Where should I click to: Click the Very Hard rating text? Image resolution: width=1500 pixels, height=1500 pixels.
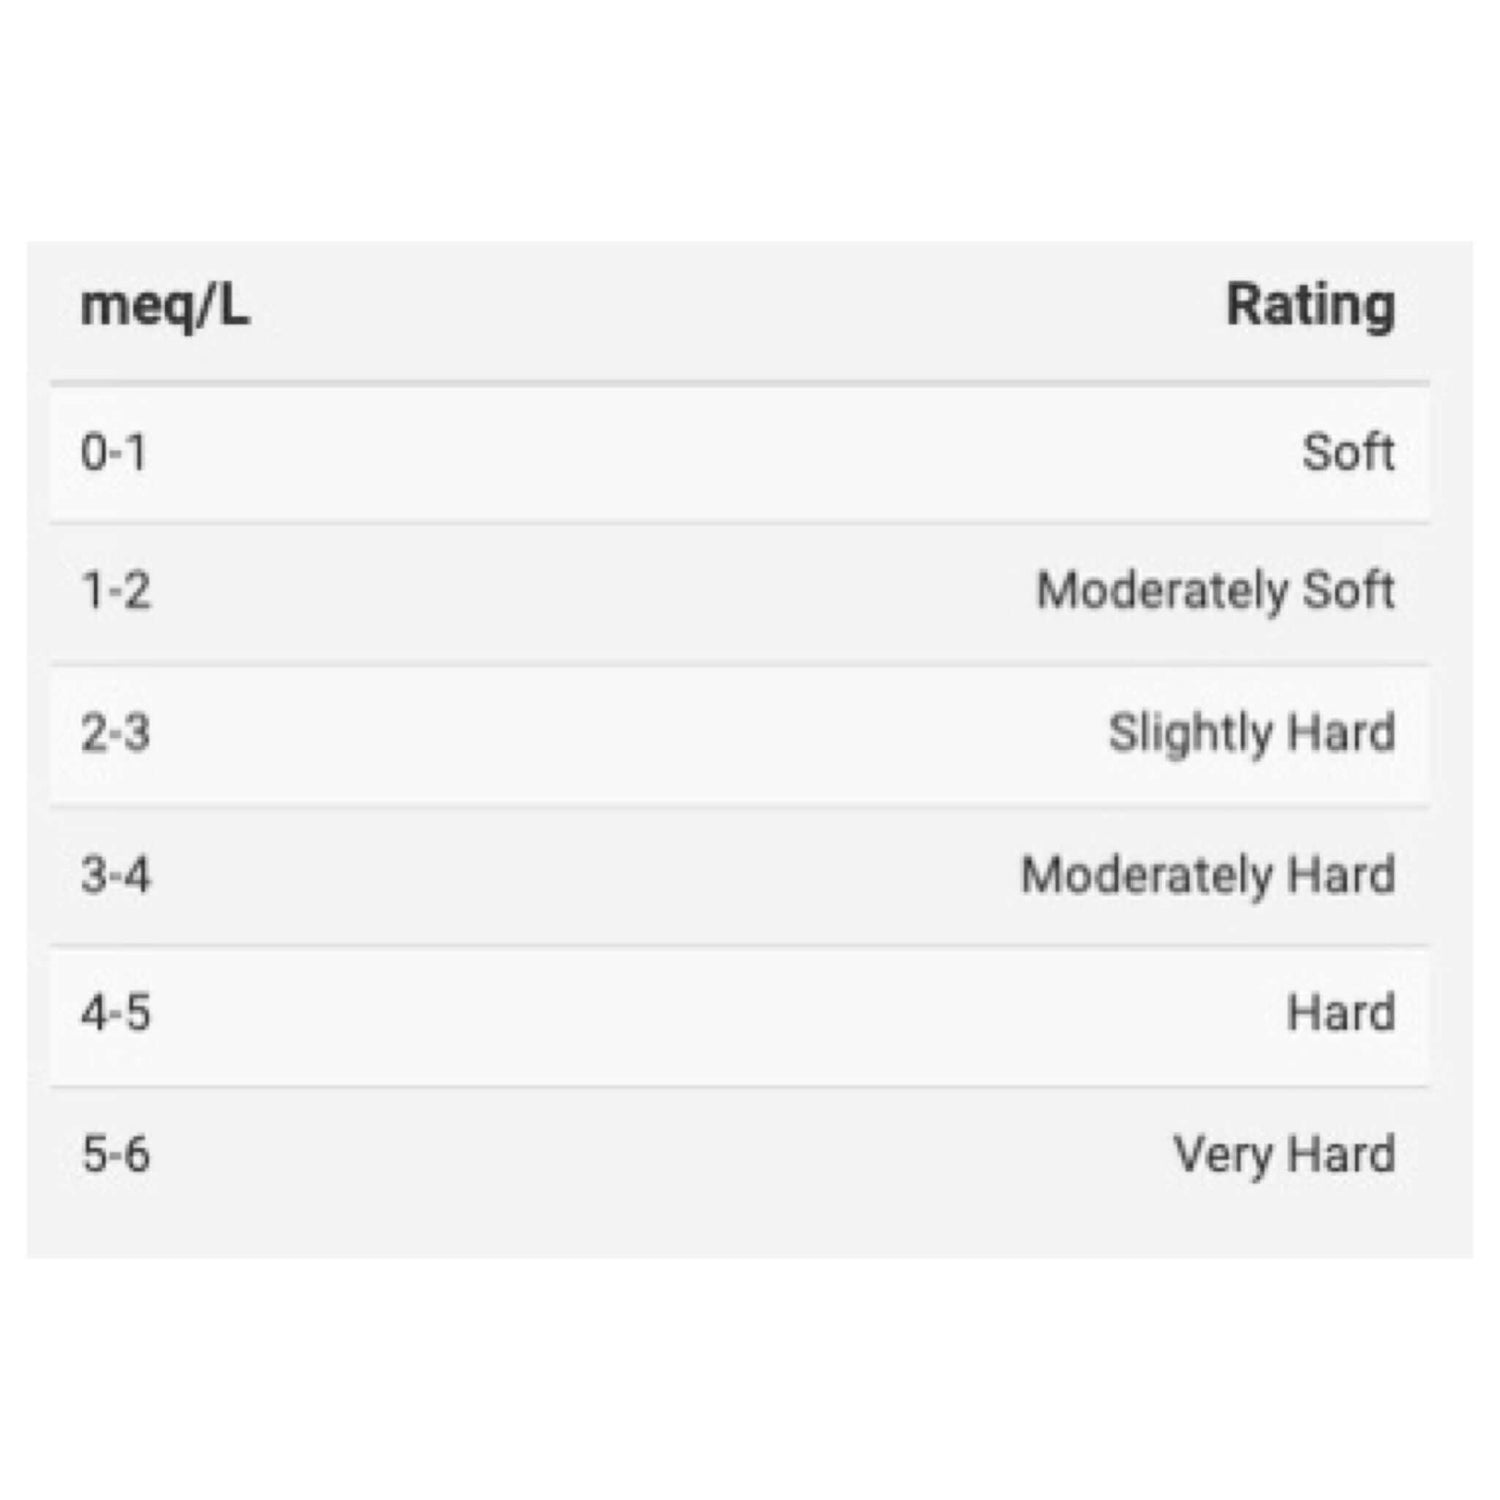(x=1284, y=1155)
